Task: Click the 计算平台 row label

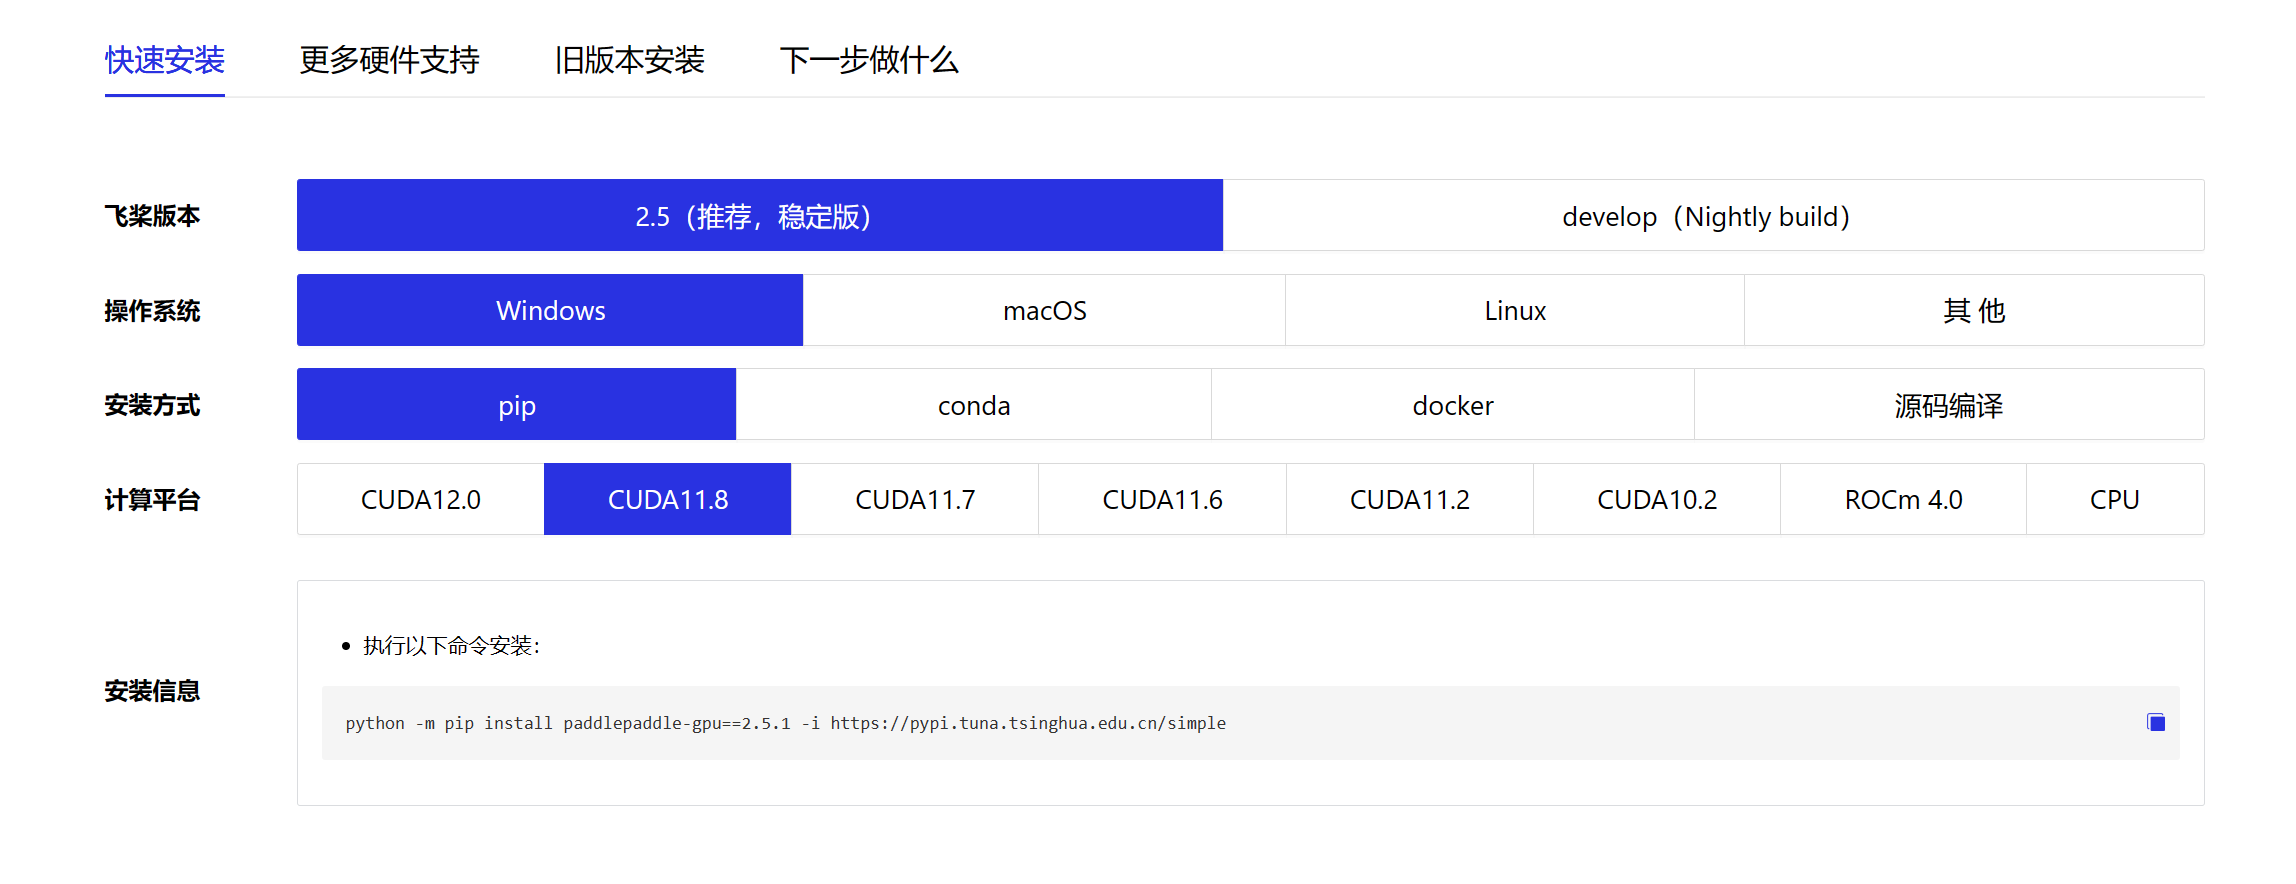Action: click(152, 499)
